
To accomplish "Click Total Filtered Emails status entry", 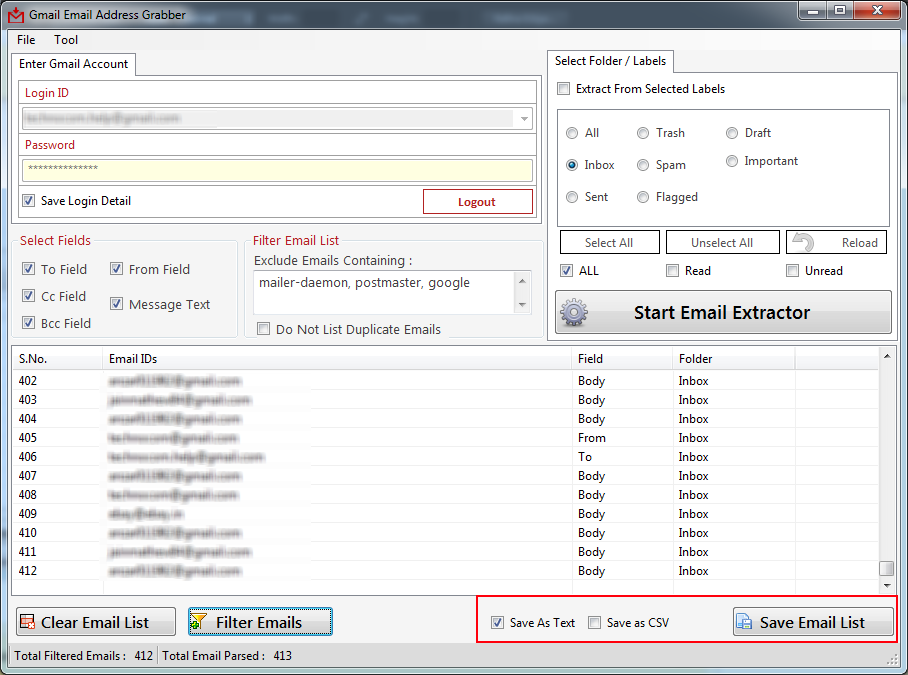I will pos(83,656).
